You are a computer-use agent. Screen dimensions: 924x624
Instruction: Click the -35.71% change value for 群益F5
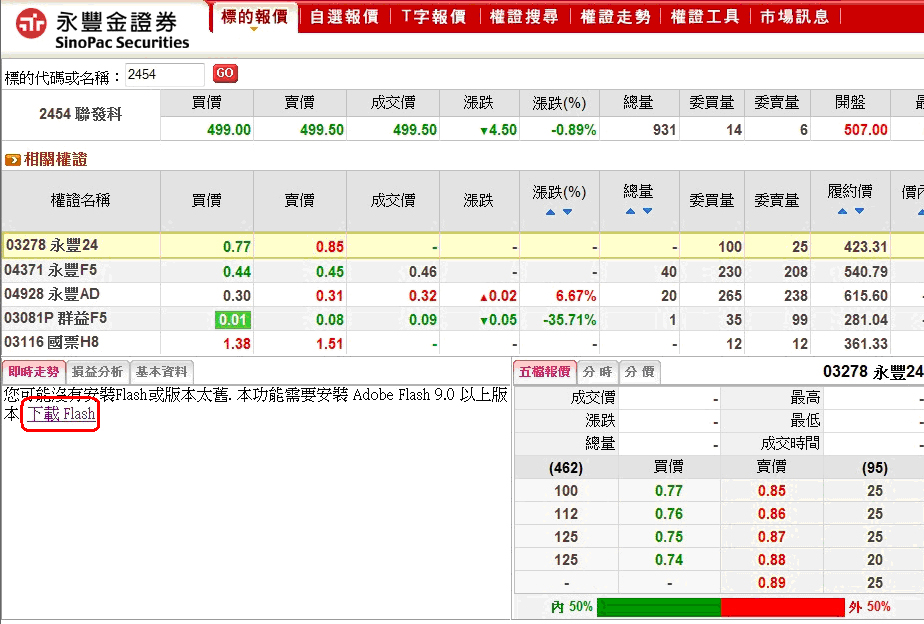(569, 320)
